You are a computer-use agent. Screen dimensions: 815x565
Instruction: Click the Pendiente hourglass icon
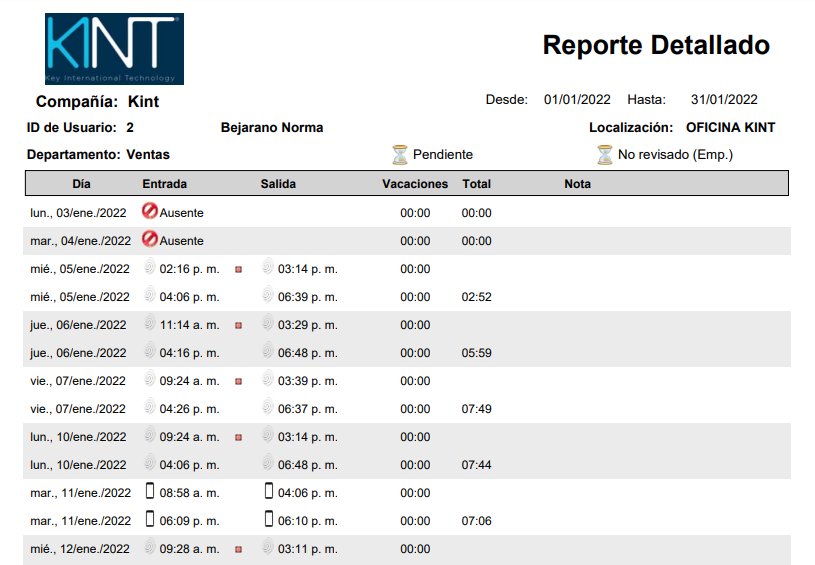click(x=400, y=155)
